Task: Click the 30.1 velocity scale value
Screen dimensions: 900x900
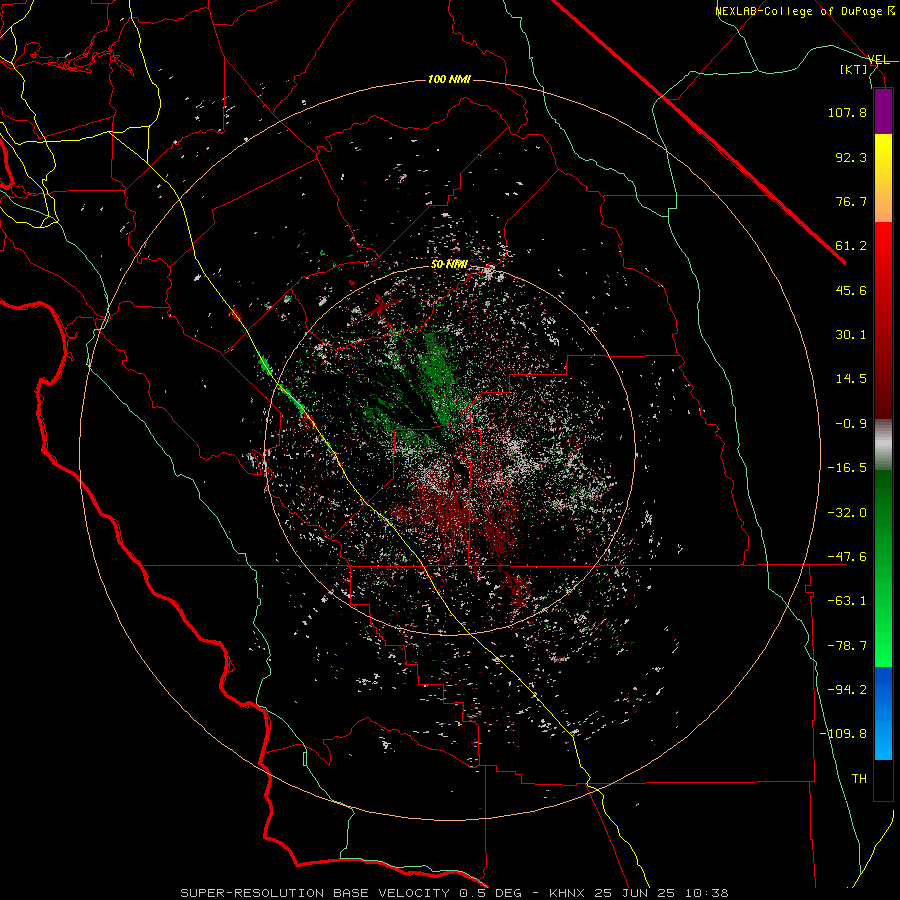Action: [x=851, y=335]
